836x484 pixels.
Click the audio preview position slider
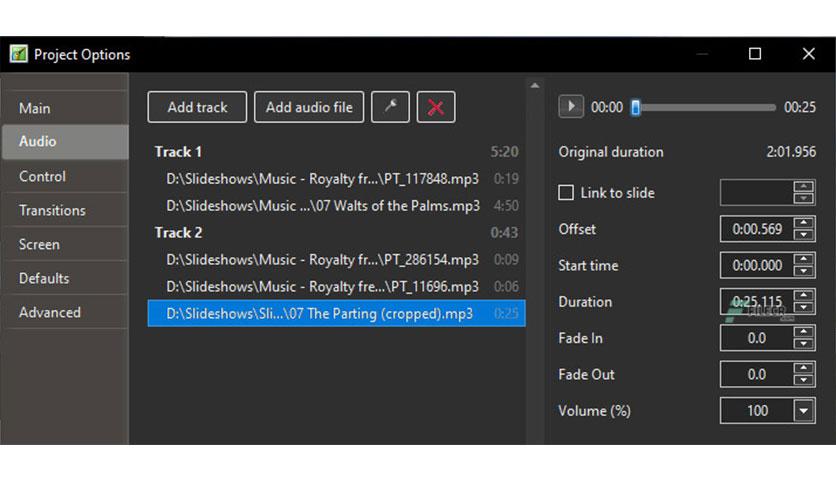(x=703, y=108)
